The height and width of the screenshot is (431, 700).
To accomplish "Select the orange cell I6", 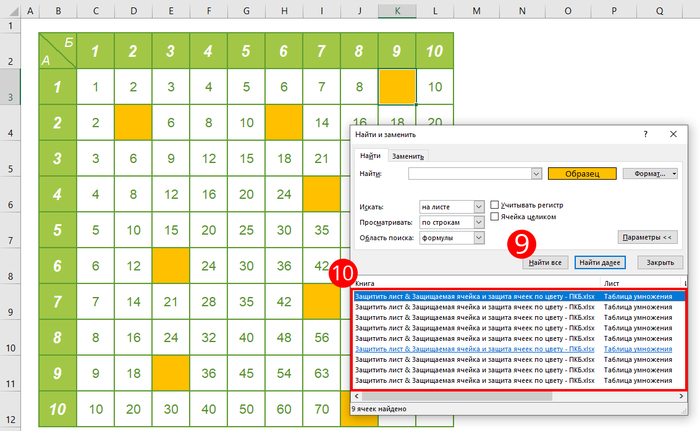I will (x=321, y=194).
